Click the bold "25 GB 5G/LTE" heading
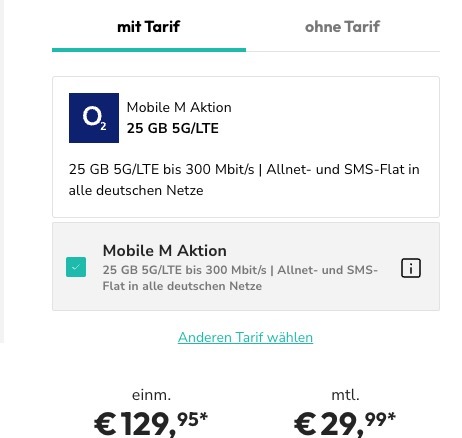Screen dimensions: 462x438 pyautogui.click(x=173, y=128)
